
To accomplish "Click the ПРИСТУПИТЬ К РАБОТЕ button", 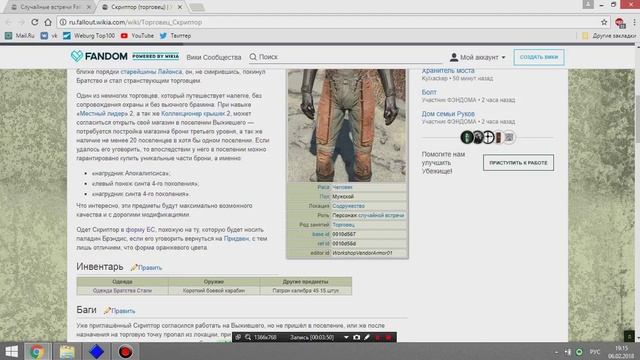I will (518, 162).
